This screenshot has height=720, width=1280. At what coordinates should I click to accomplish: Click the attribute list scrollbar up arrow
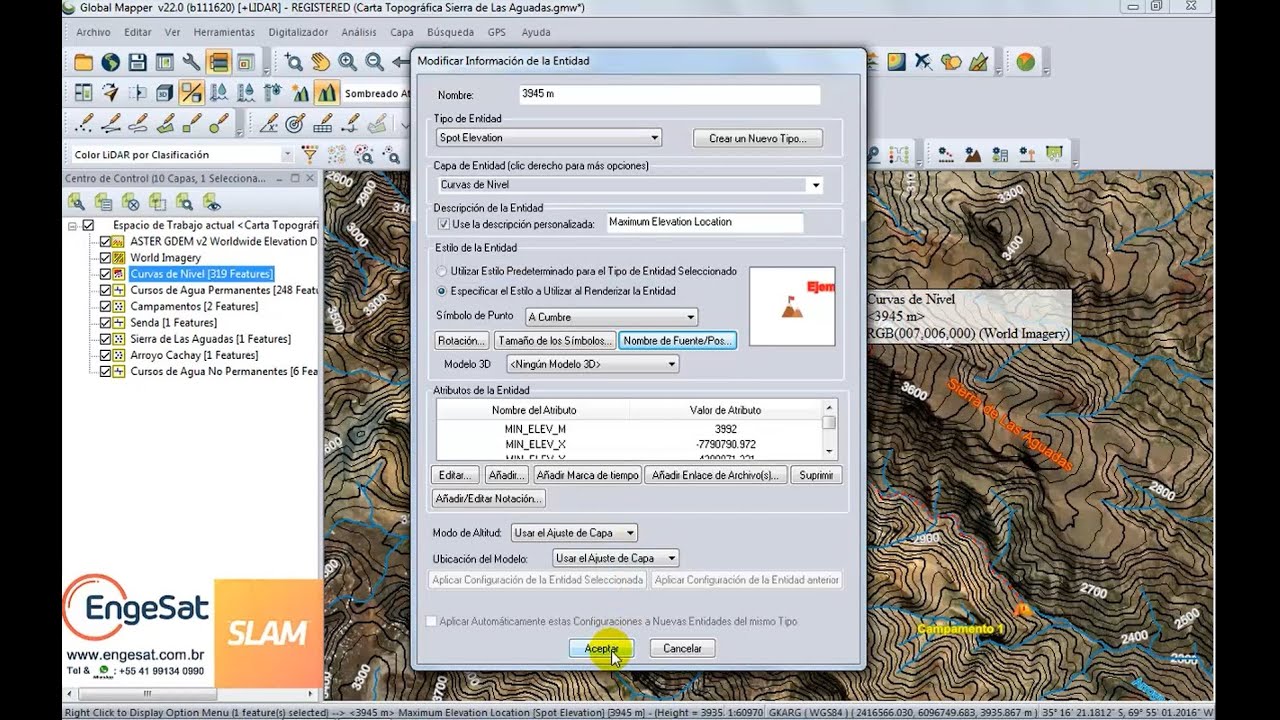point(828,407)
